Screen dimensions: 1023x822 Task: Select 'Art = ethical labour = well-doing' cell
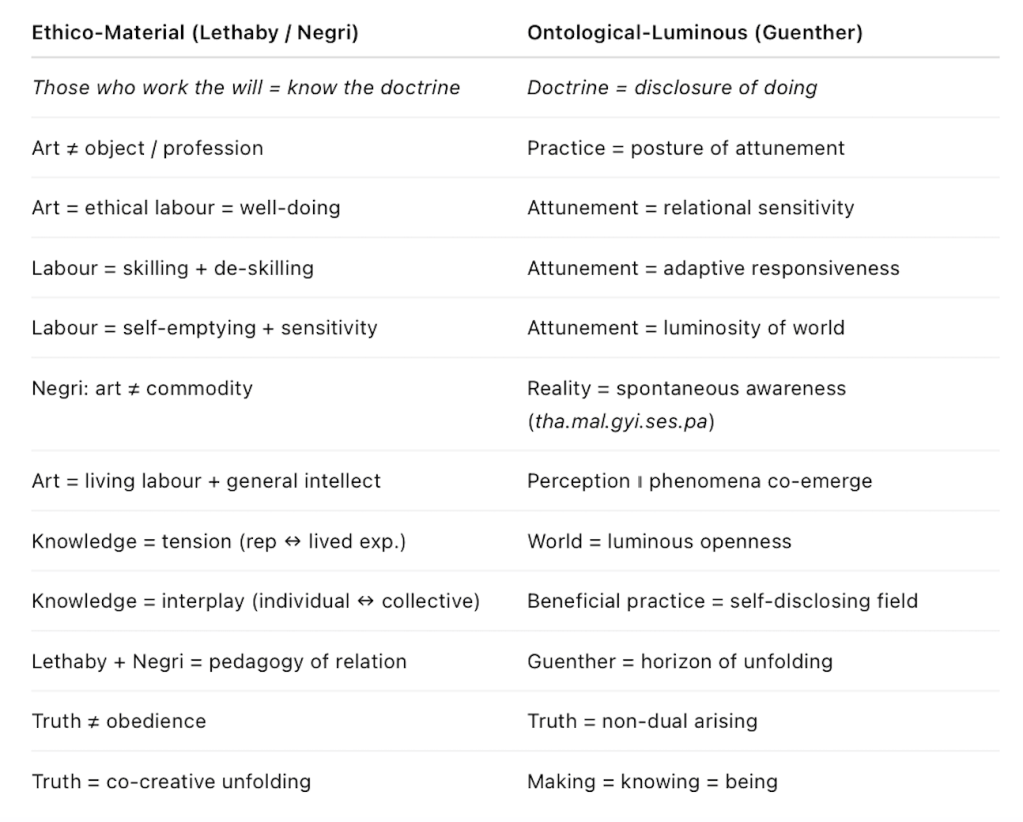[186, 208]
